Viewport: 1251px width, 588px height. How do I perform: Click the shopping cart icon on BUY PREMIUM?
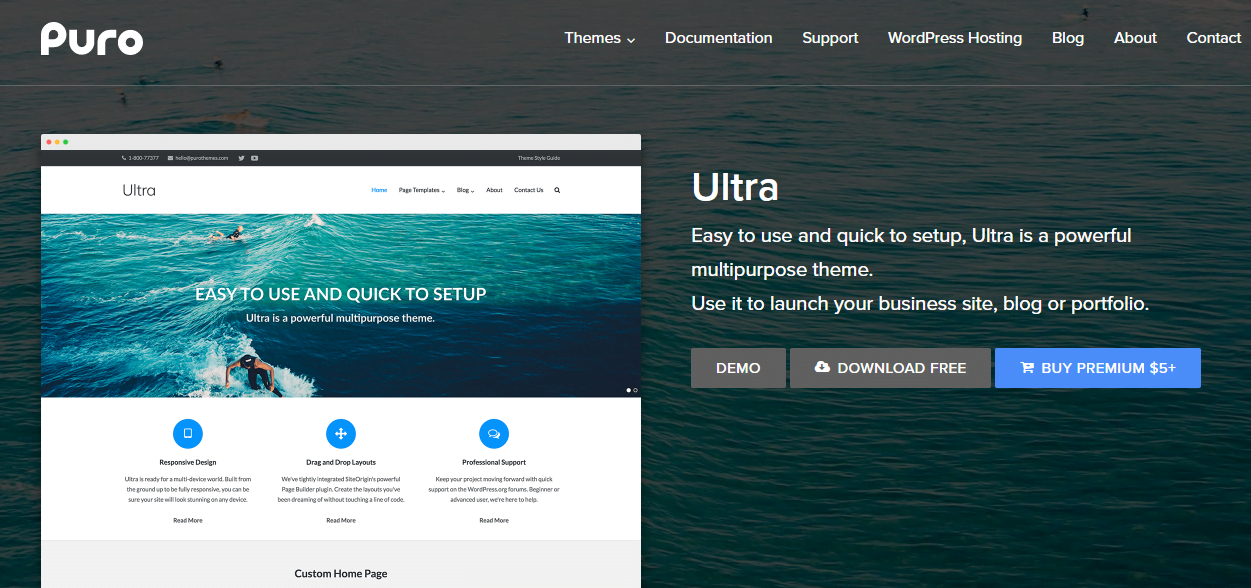(x=1027, y=367)
